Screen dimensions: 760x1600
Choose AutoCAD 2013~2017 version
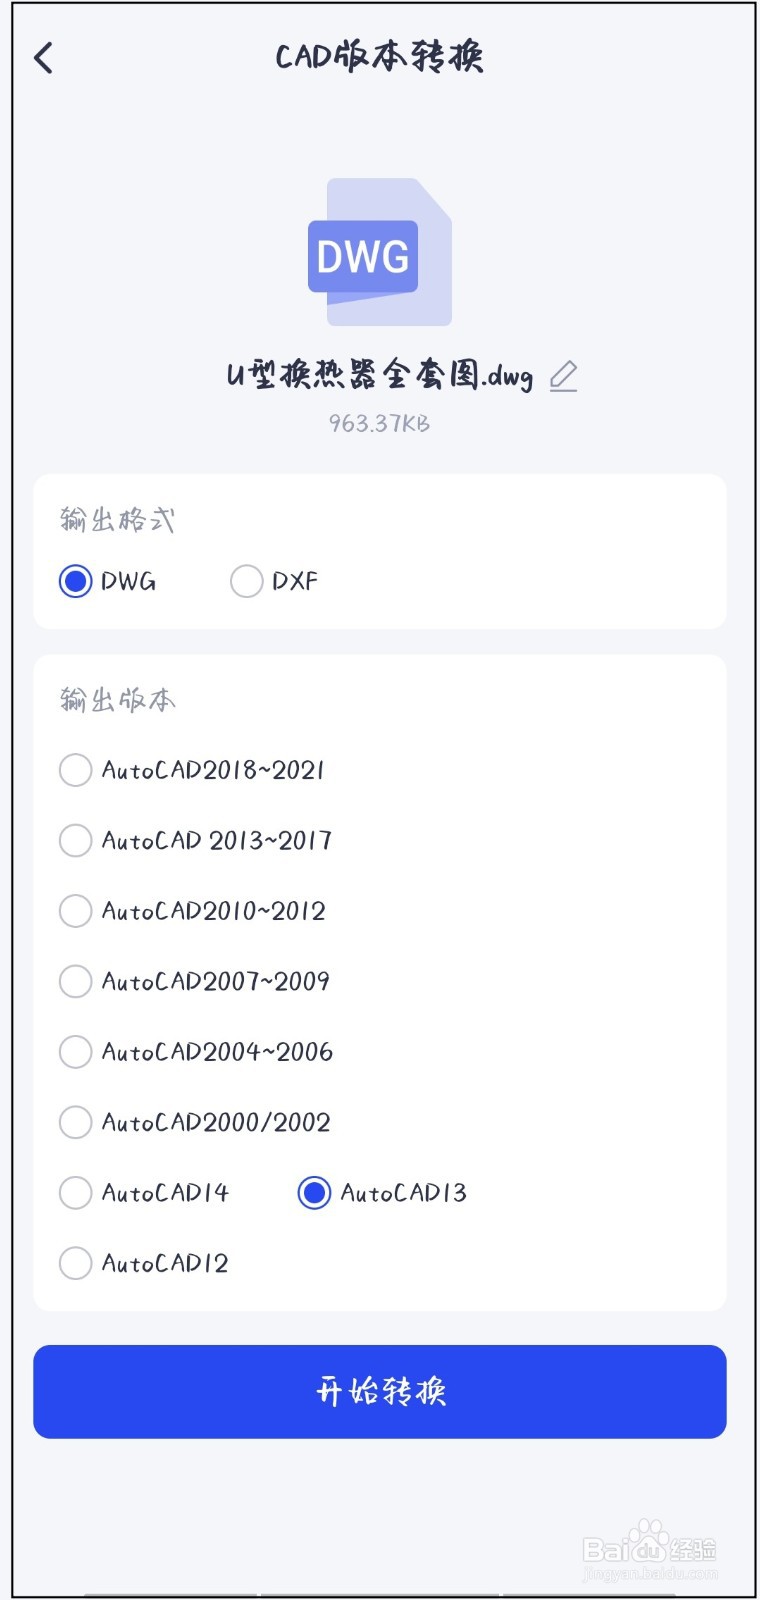[76, 840]
